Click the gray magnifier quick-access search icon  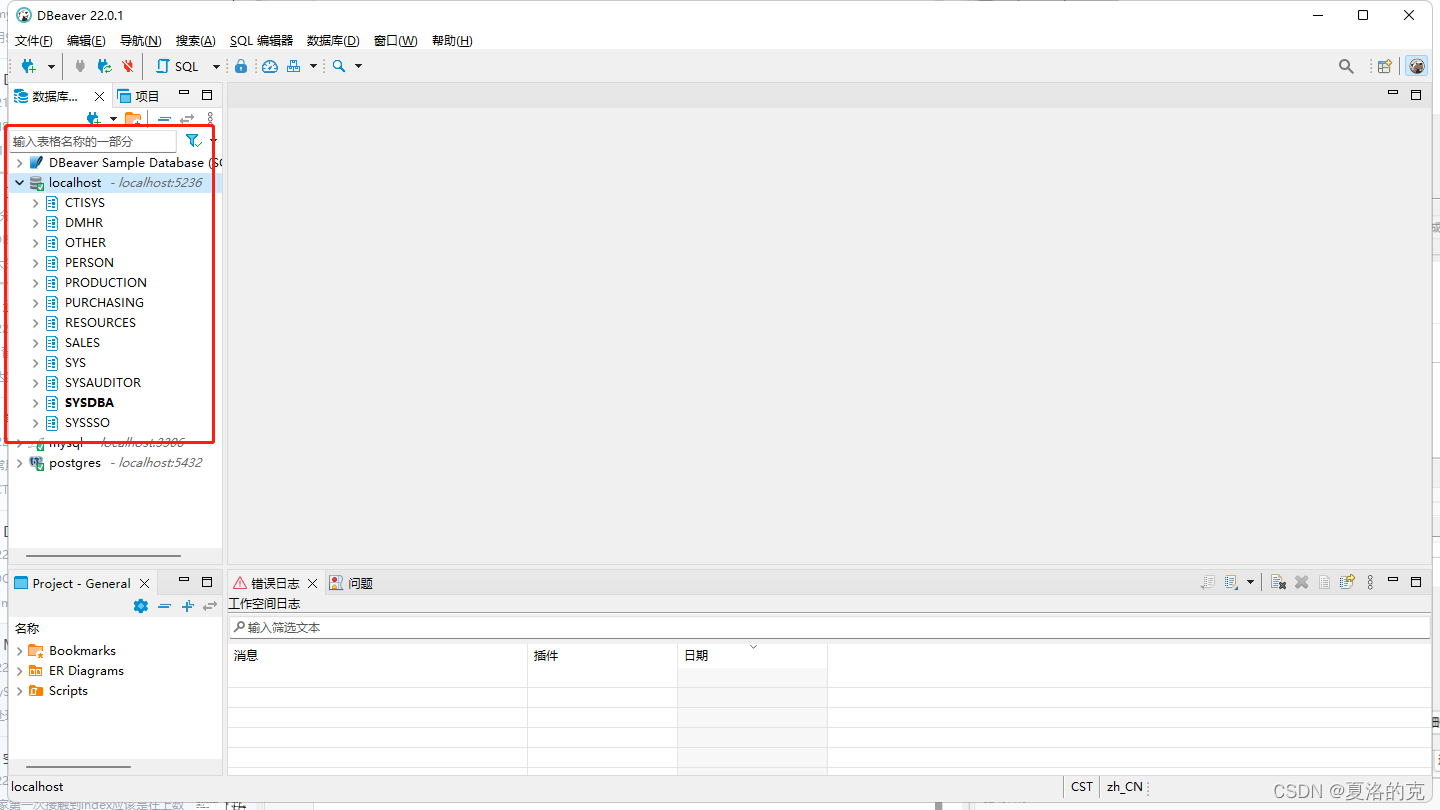tap(1346, 66)
